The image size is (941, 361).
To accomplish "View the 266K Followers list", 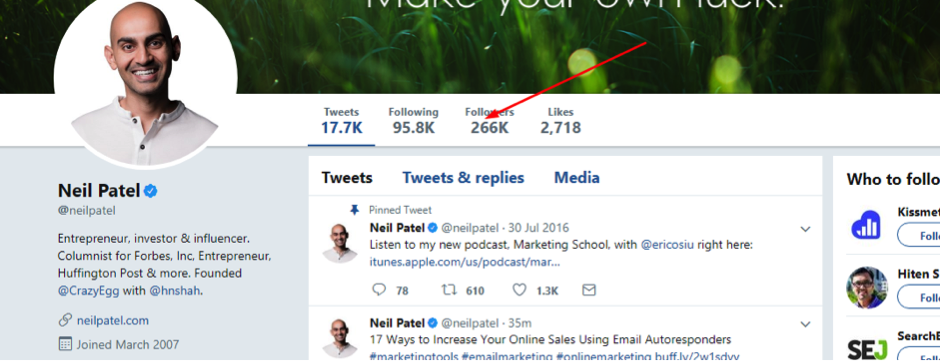I will pyautogui.click(x=489, y=121).
